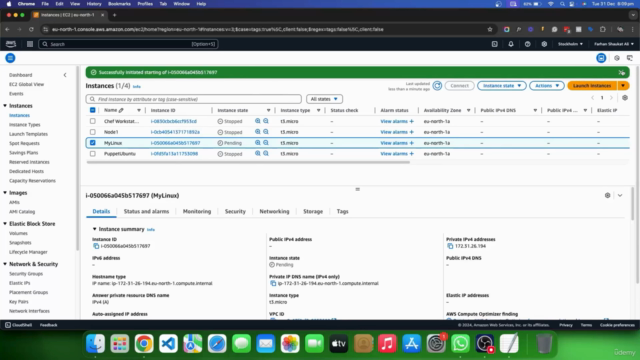
Task: Open CloudShell in the footer
Action: (x=18, y=325)
